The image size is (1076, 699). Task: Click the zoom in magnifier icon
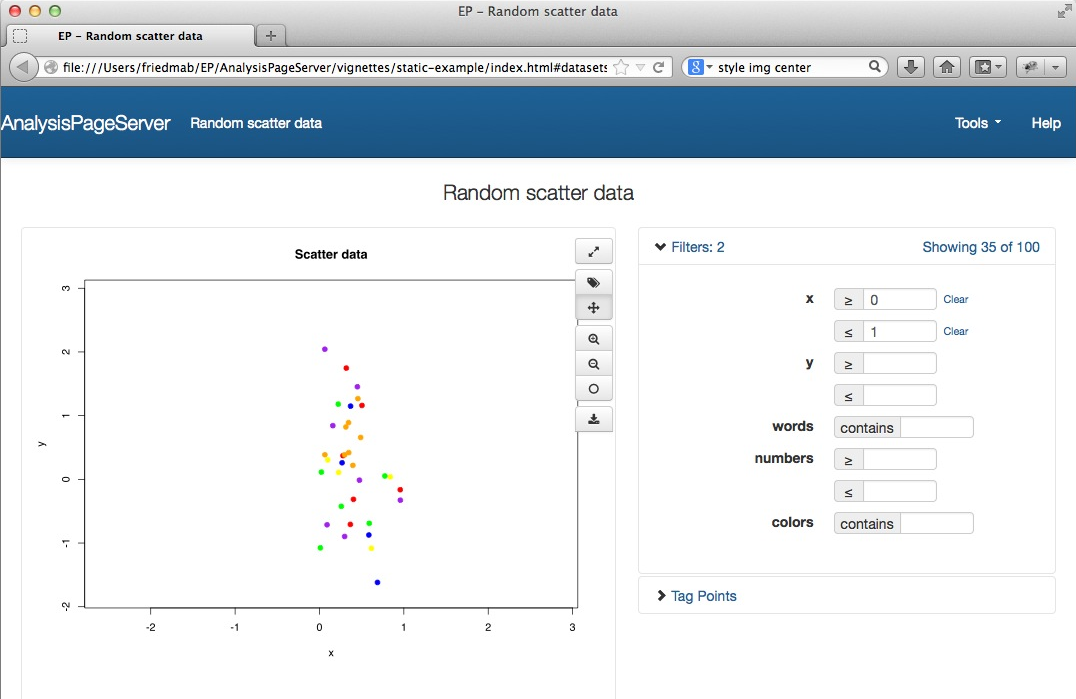(594, 340)
